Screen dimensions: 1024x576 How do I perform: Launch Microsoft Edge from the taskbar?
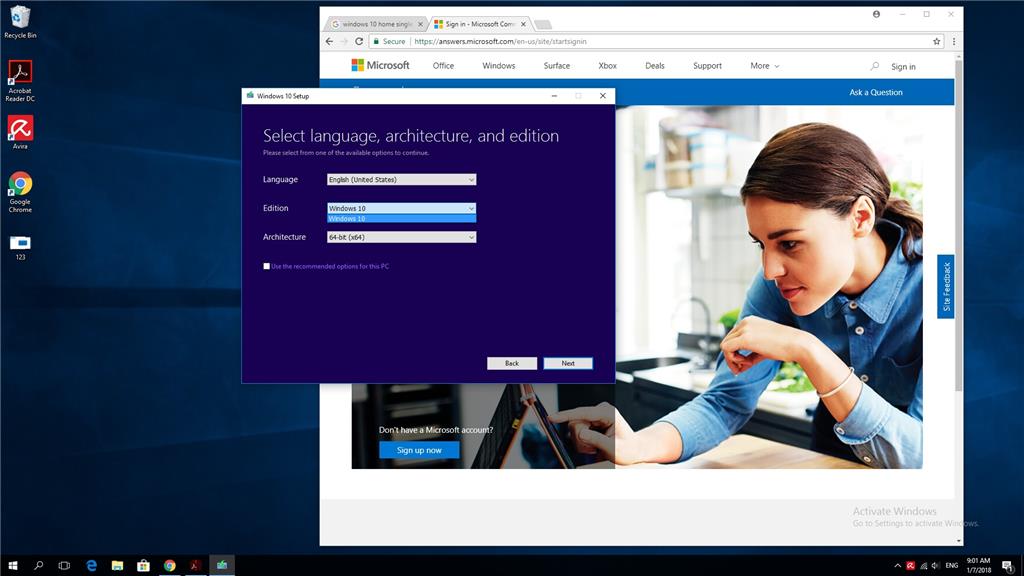(91, 565)
